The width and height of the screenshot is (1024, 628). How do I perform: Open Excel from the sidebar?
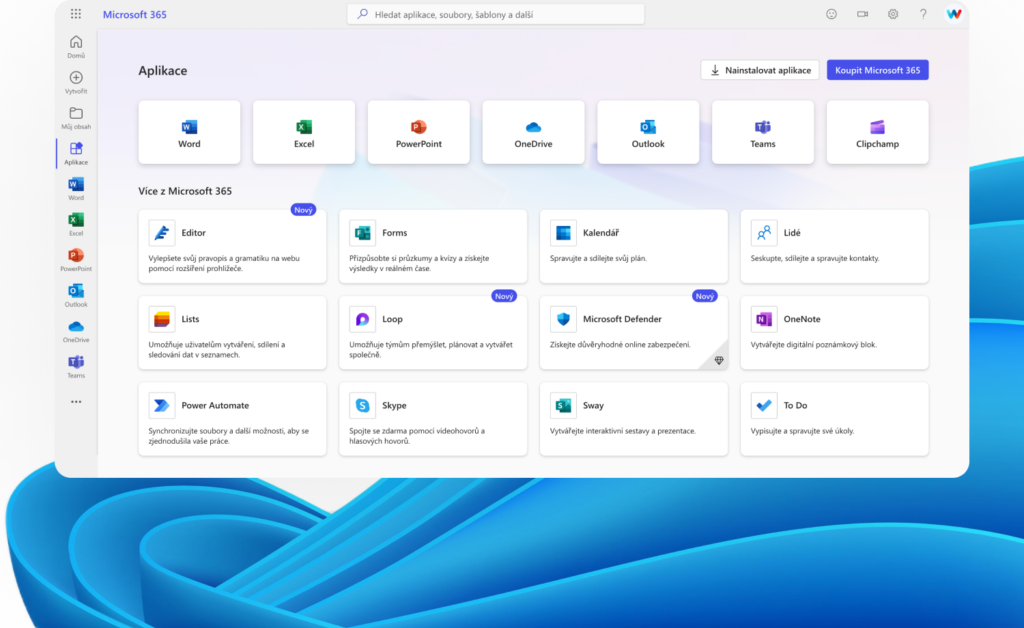(x=76, y=225)
